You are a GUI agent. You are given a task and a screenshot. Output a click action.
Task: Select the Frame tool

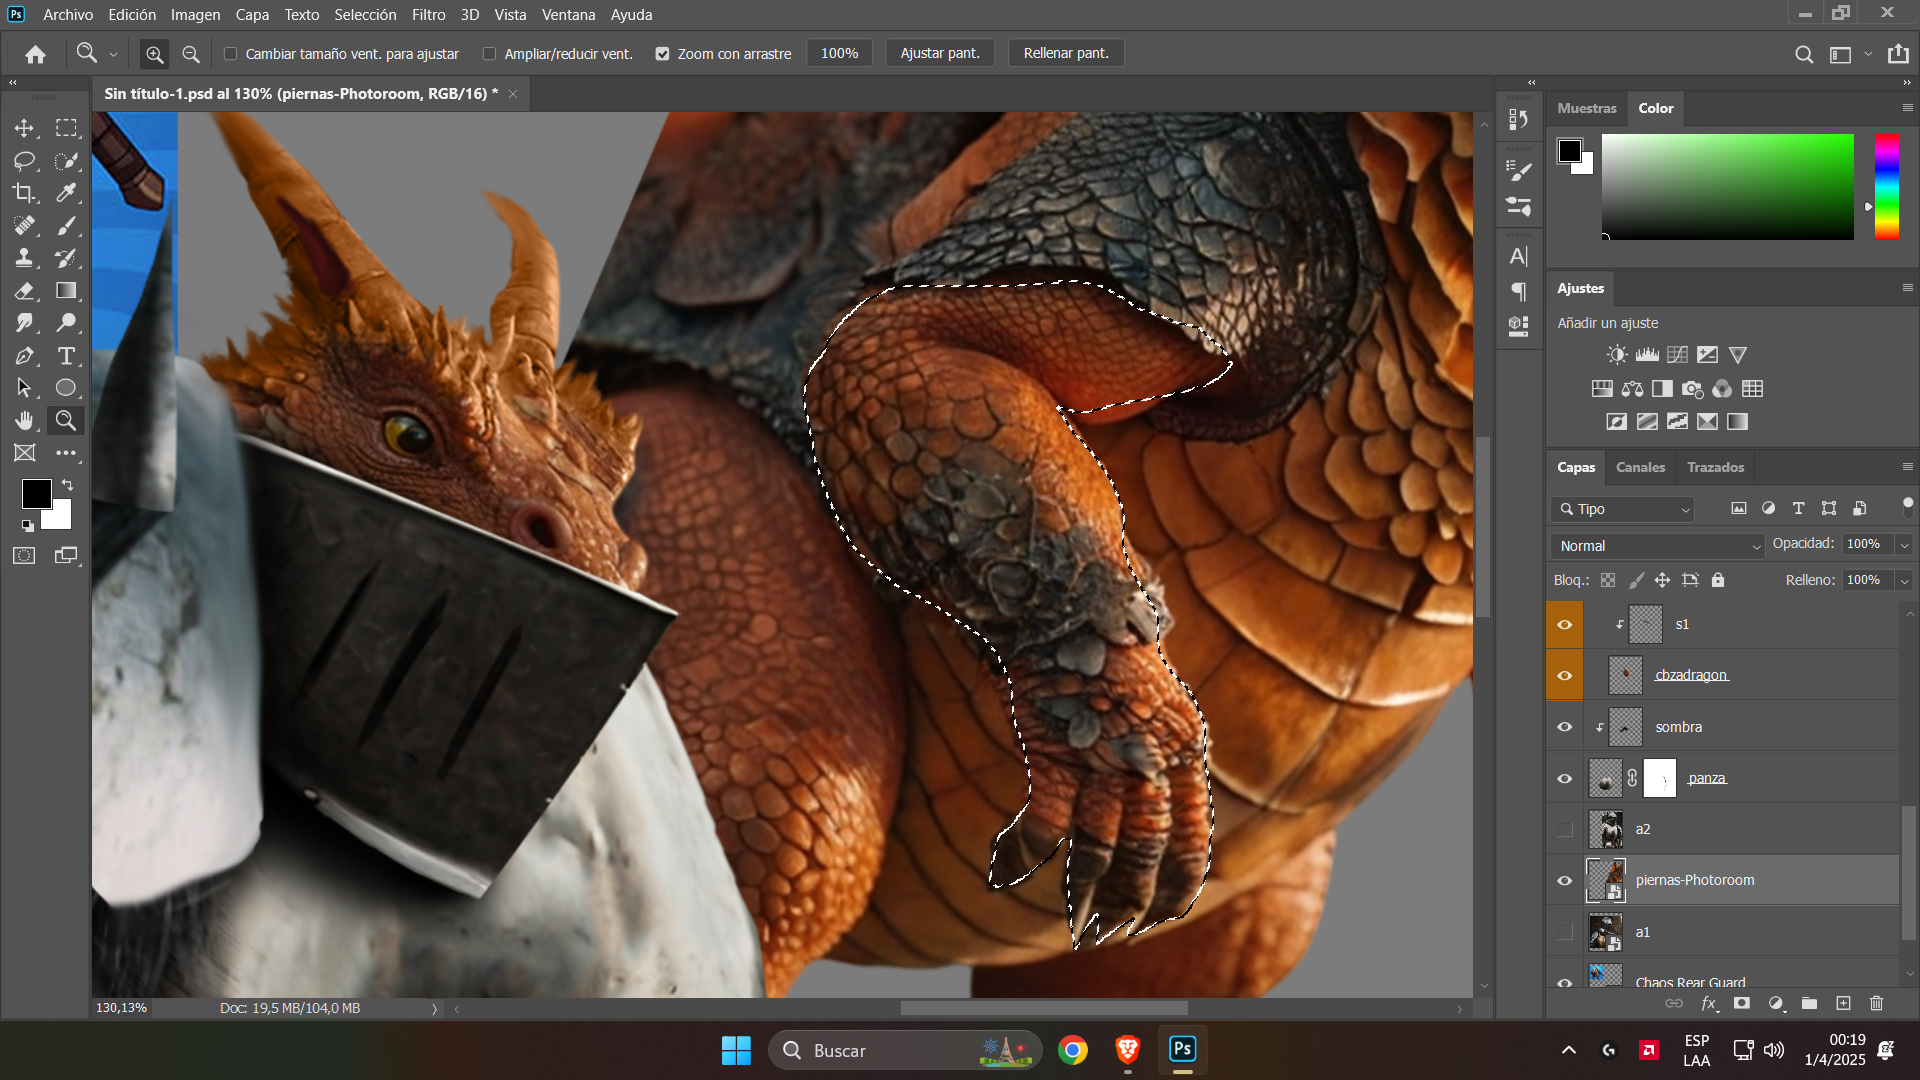click(24, 453)
